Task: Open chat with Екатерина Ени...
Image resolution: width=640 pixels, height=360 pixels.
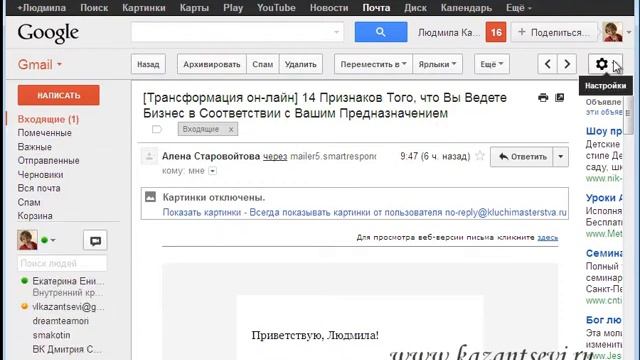Action: 68,281
